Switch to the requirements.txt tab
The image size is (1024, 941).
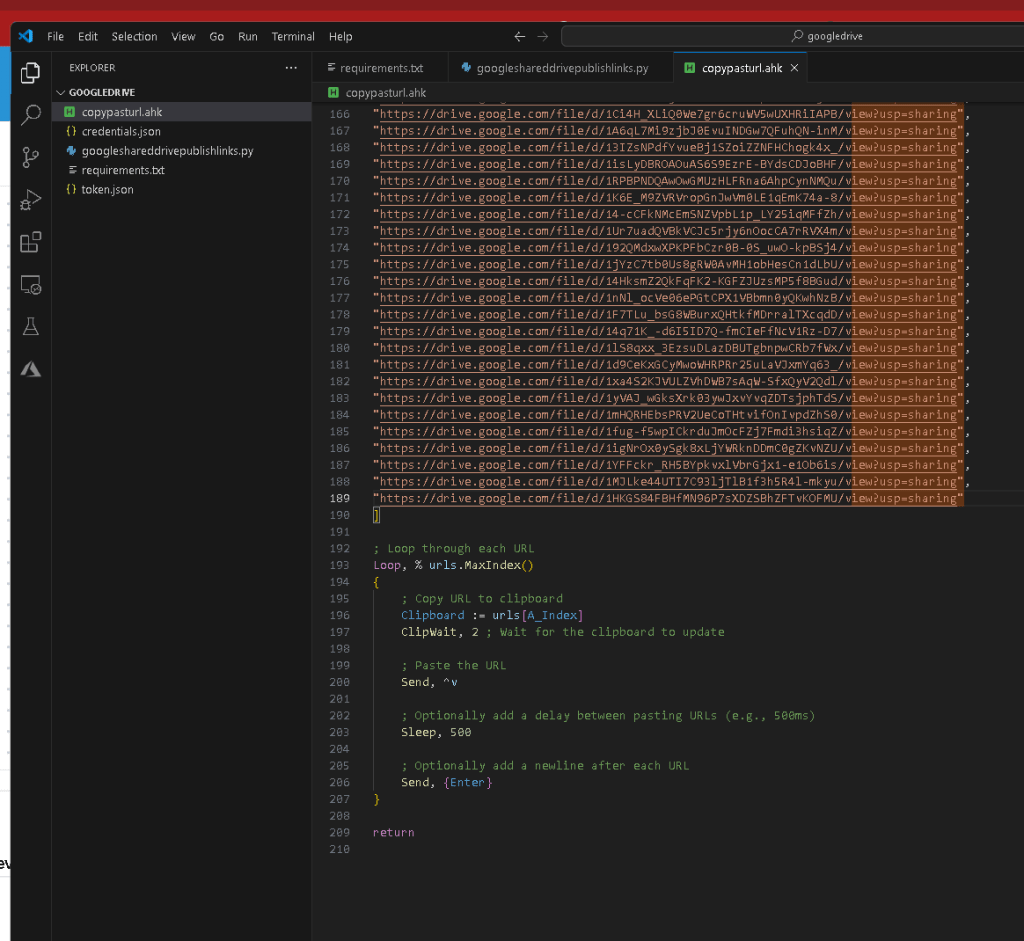pos(381,68)
